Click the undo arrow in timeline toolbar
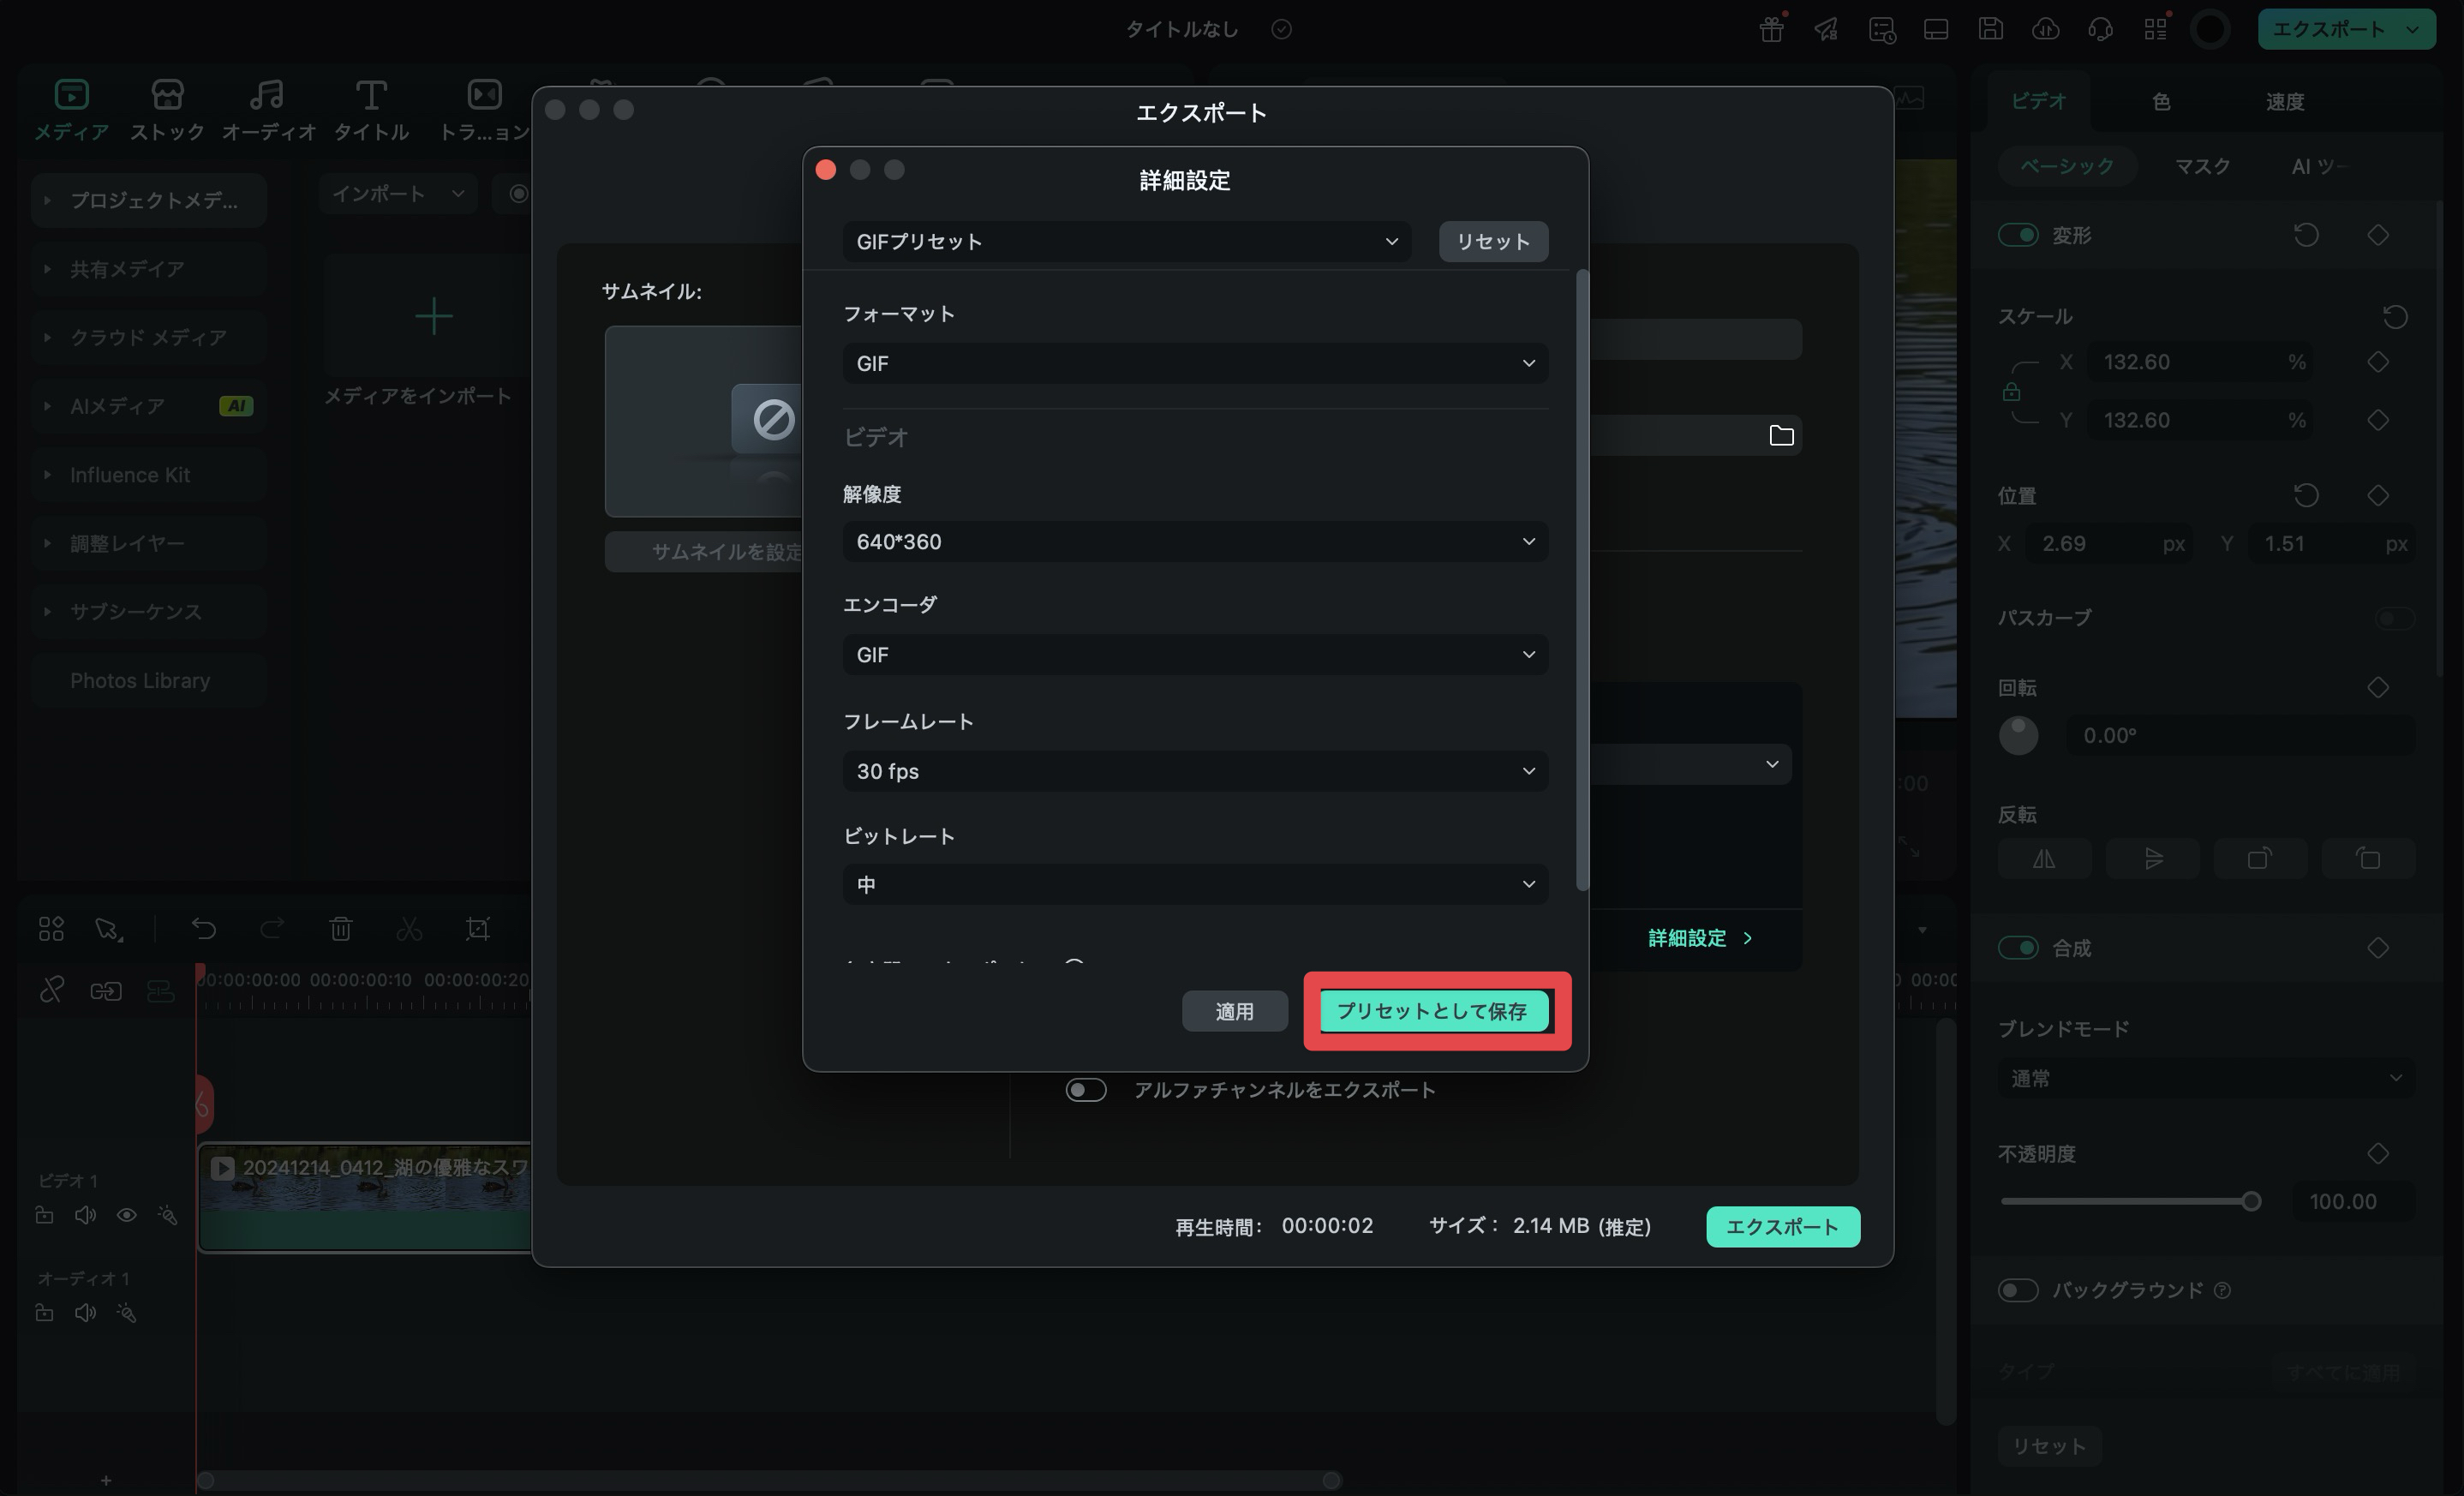 pyautogui.click(x=203, y=929)
